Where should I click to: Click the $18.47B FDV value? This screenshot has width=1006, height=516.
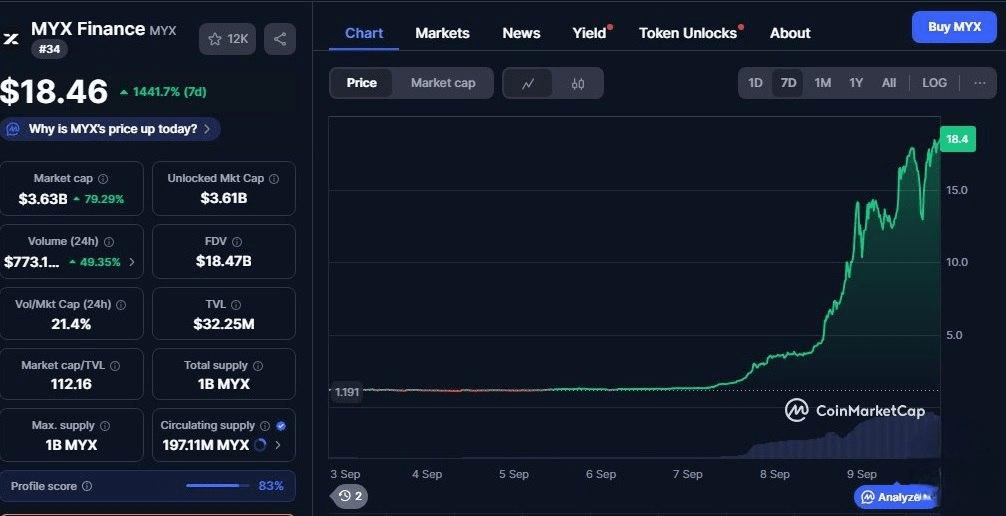point(223,261)
